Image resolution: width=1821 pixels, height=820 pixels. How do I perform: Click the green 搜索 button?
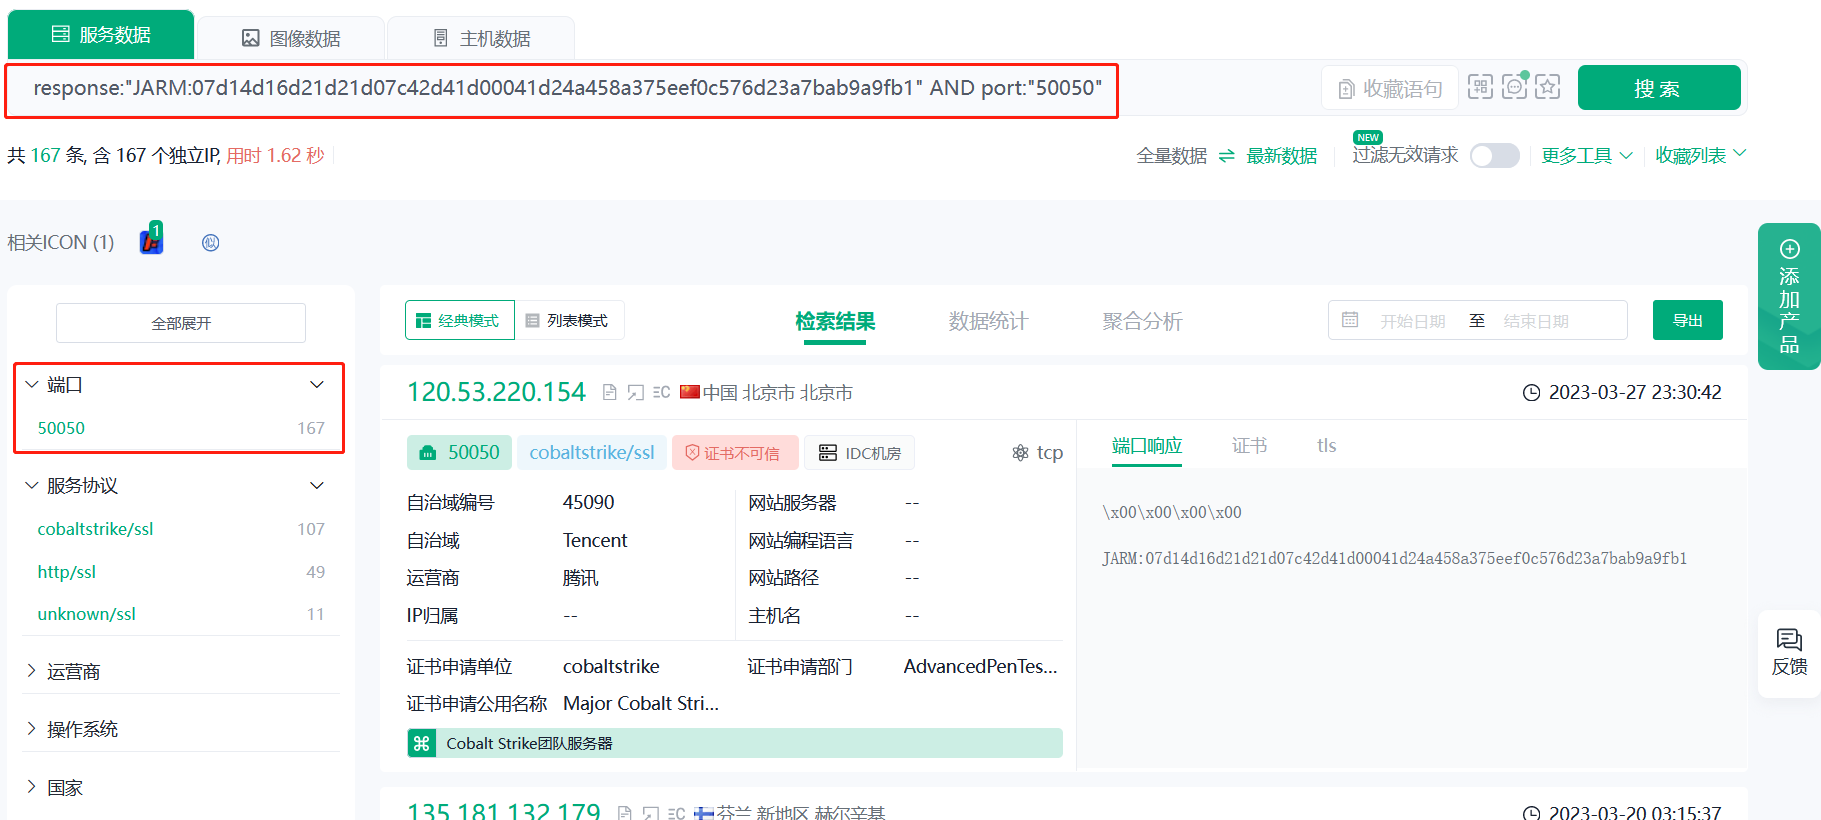pos(1658,88)
